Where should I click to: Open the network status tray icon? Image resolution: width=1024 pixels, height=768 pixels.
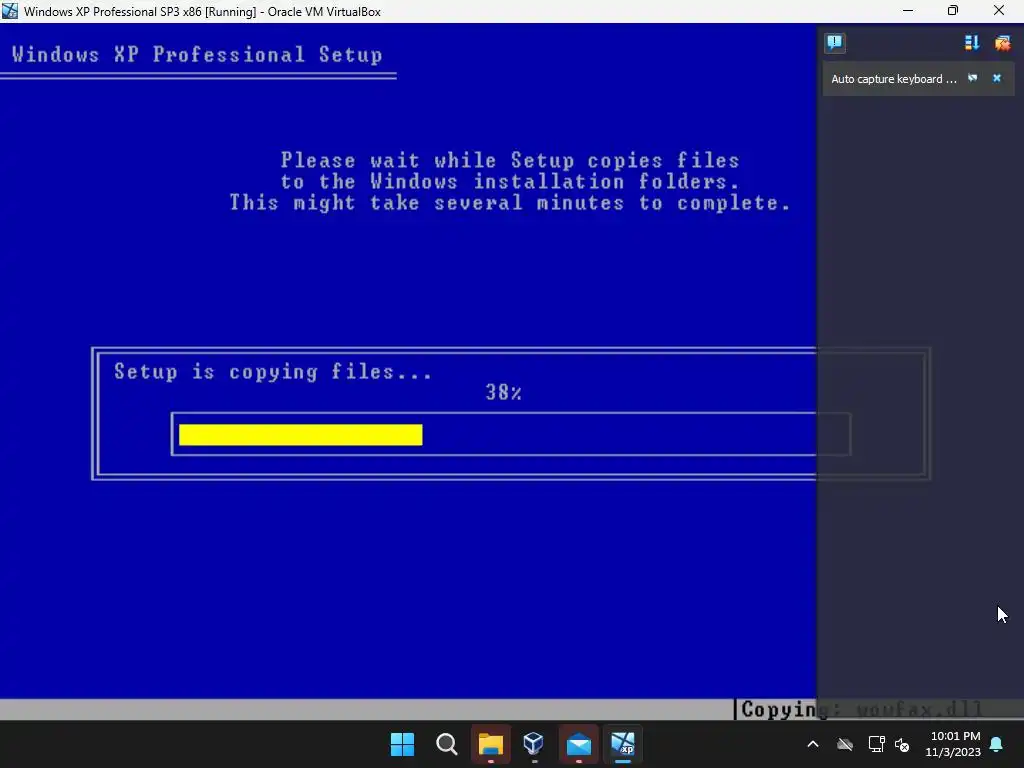coord(876,744)
